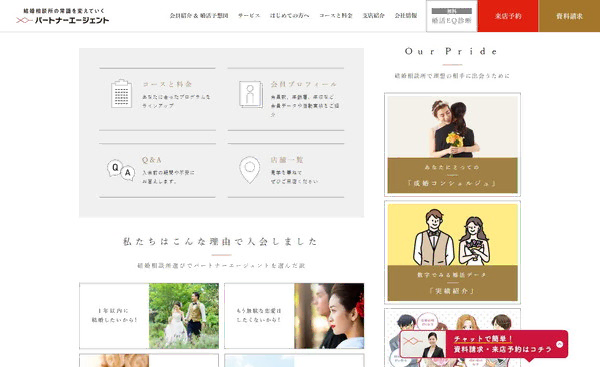Open the 支店紹介 menu item
Image resolution: width=600 pixels, height=367 pixels.
pos(373,16)
